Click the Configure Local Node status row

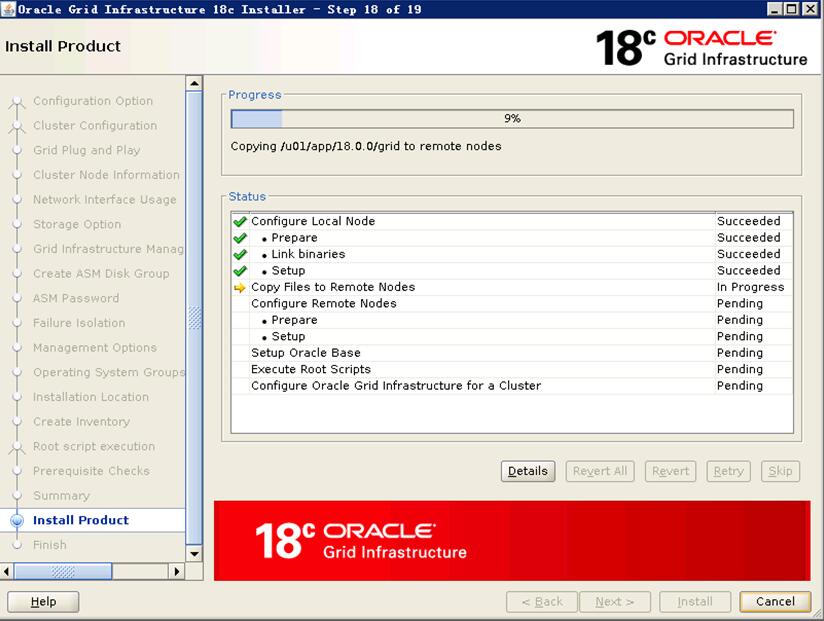(x=512, y=221)
